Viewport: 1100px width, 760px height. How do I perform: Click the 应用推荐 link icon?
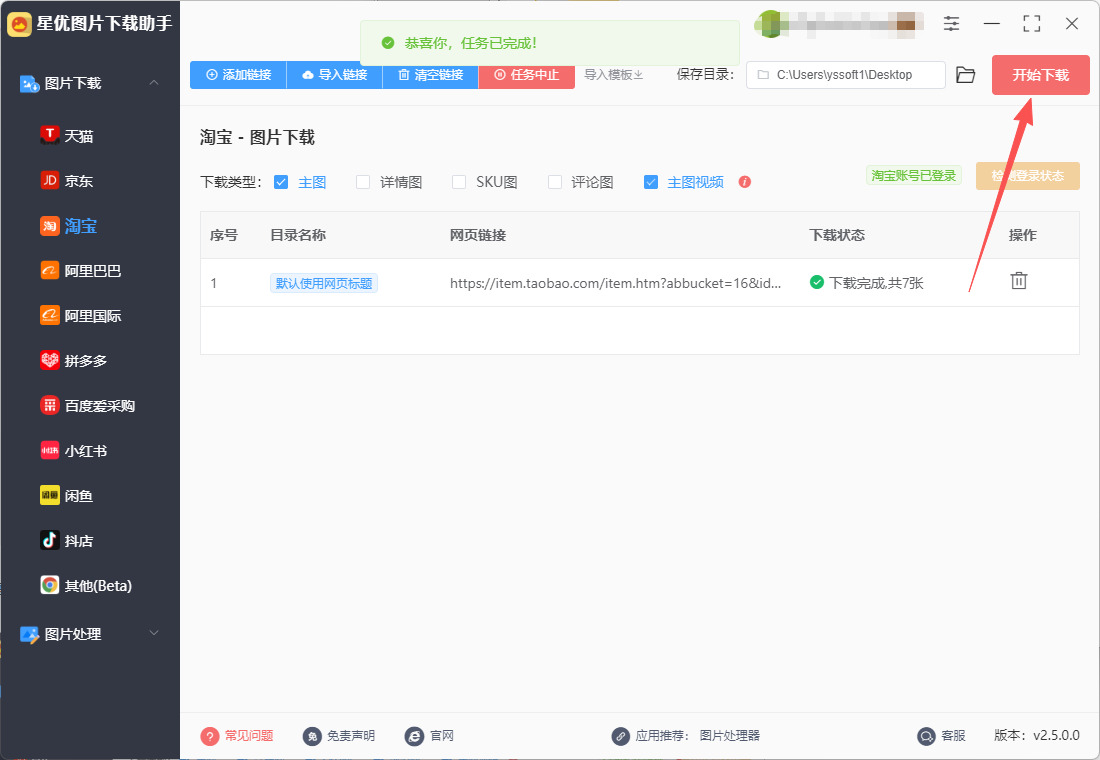[620, 735]
